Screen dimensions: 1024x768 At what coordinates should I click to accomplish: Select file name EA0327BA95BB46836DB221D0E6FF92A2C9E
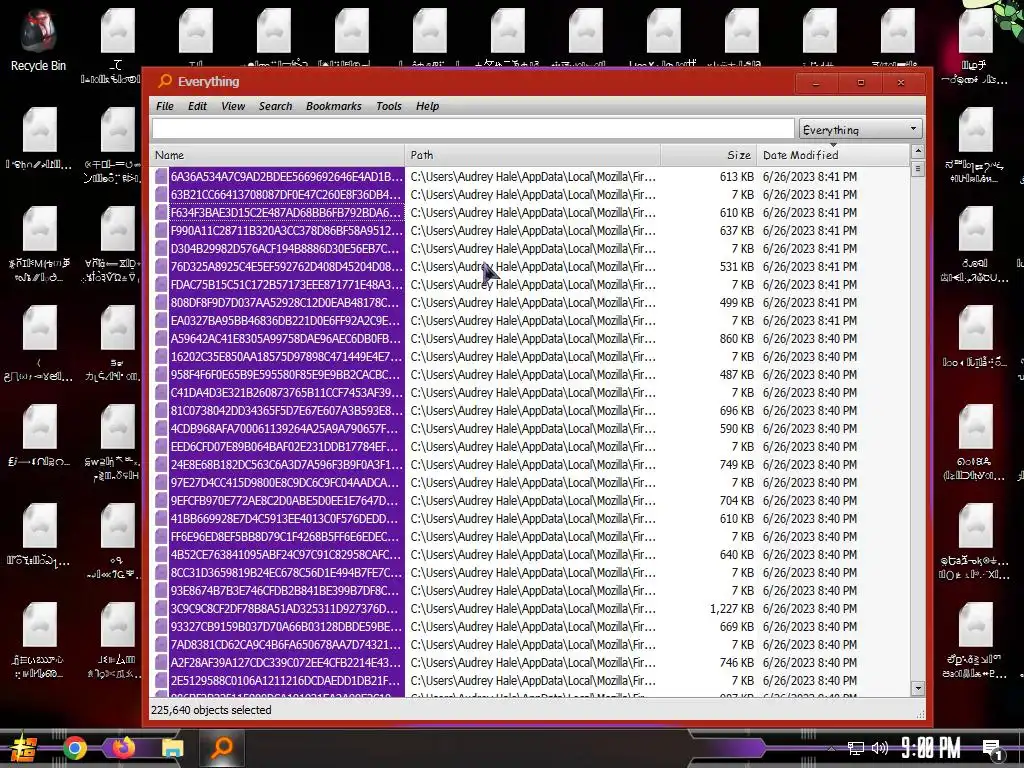click(x=287, y=320)
